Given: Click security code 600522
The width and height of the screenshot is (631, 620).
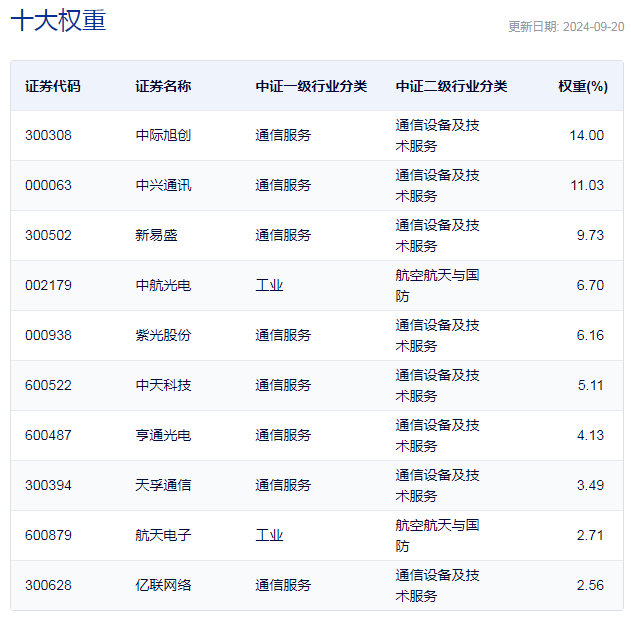Looking at the screenshot, I should pos(48,385).
